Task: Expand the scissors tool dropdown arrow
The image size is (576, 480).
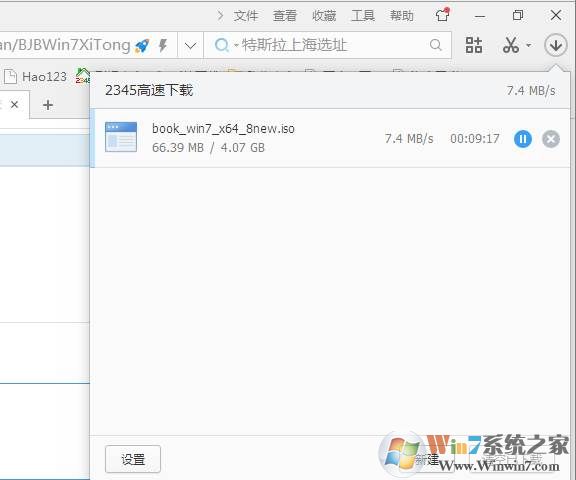Action: [529, 46]
